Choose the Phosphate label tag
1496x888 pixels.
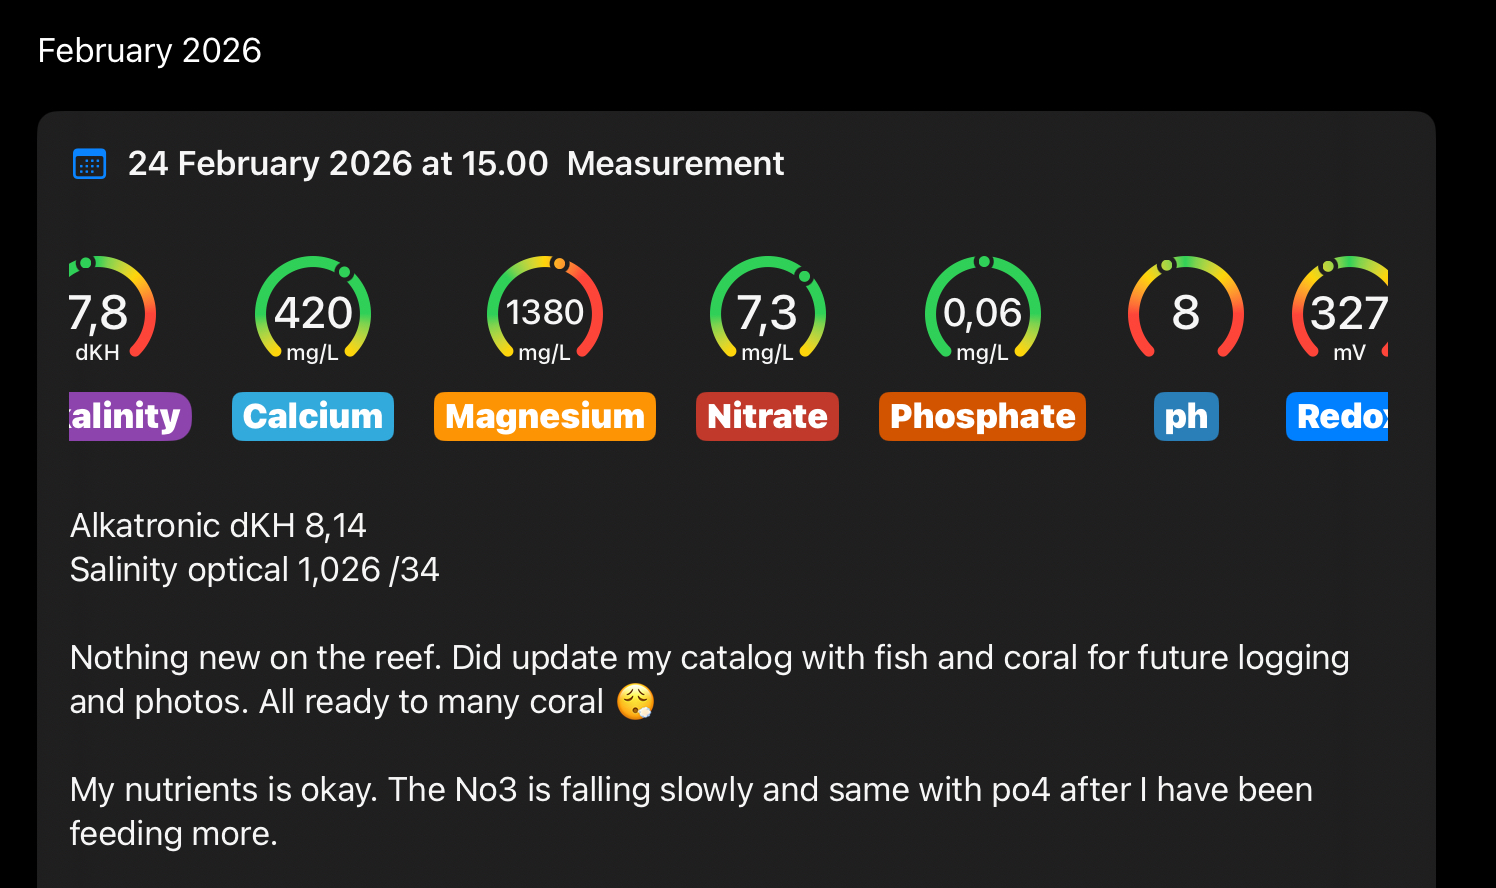pyautogui.click(x=982, y=417)
